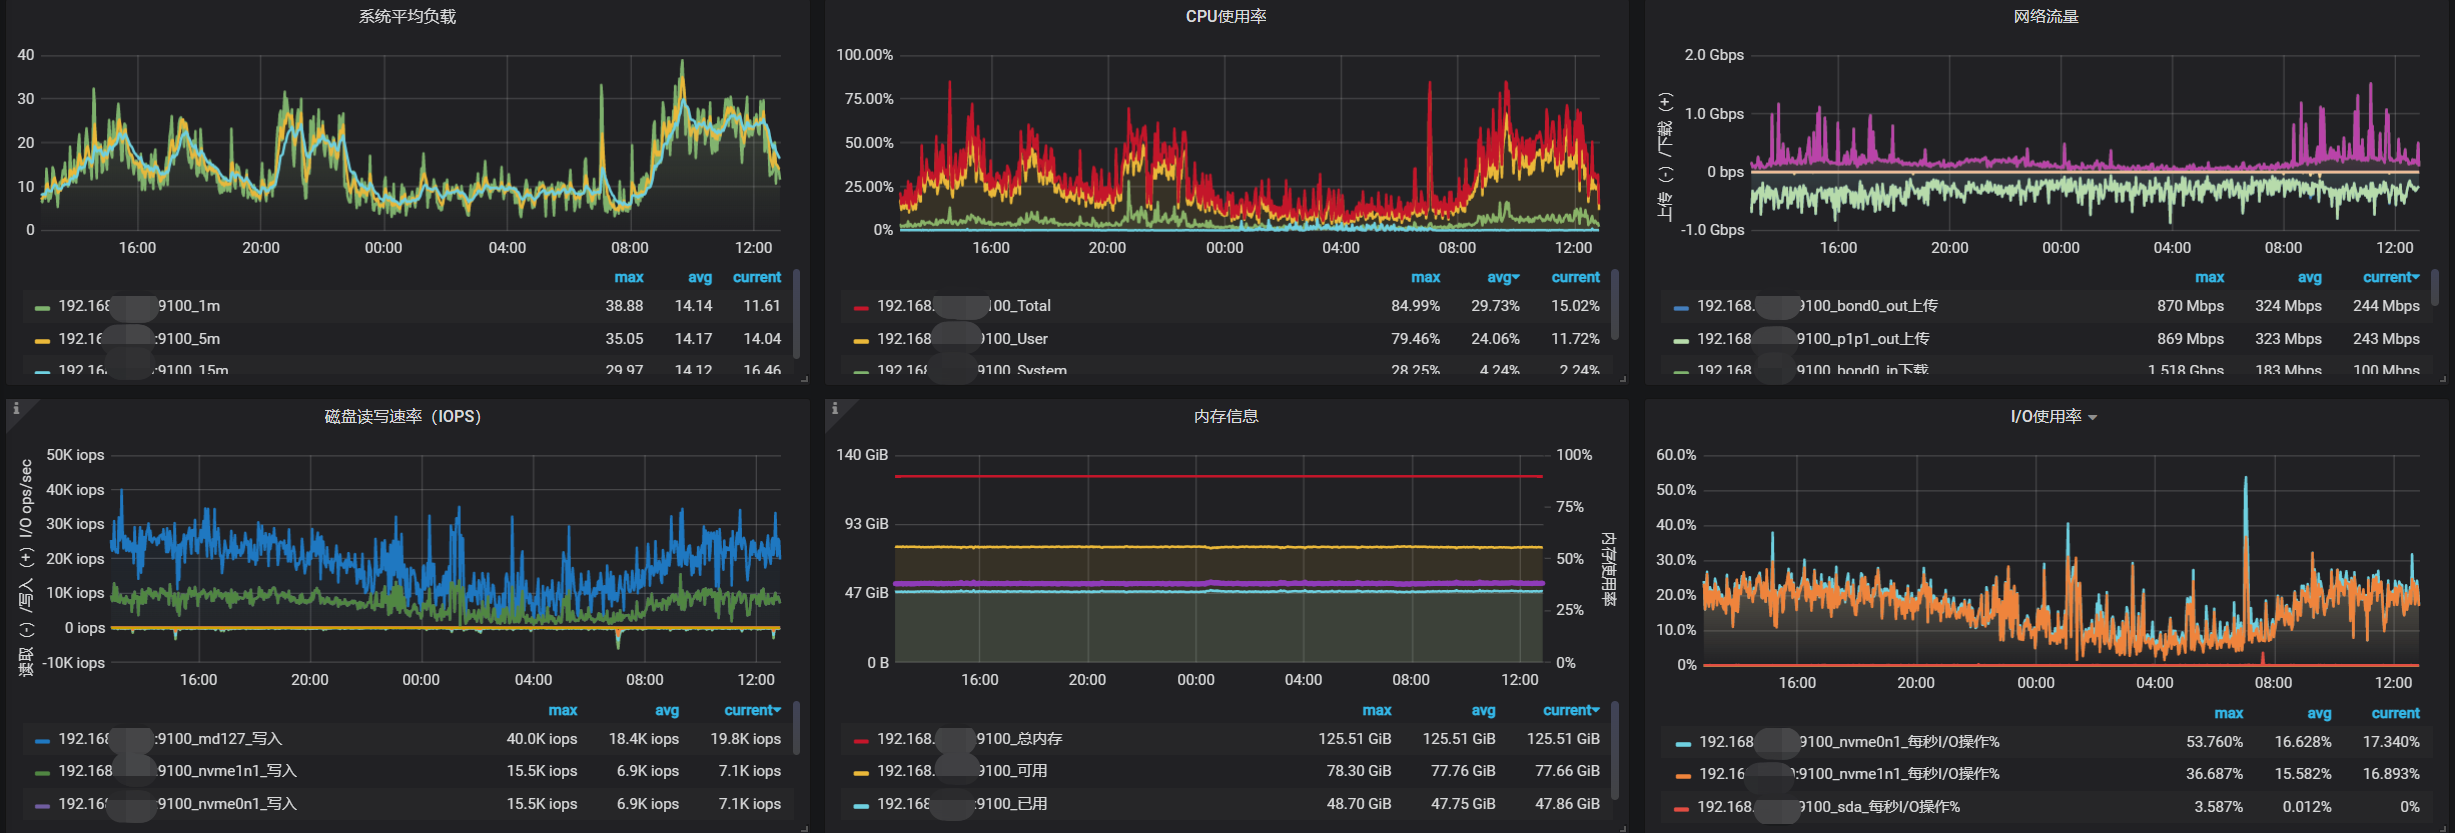Click the red swatch of 总内存 series
The width and height of the screenshot is (2455, 833).
click(861, 740)
